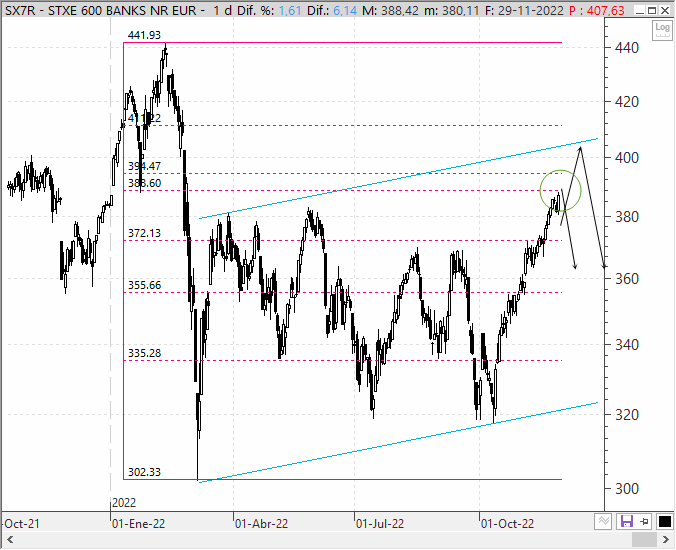Click the horizontal scrollbar right arrow
This screenshot has height=550, width=676.
click(x=666, y=539)
